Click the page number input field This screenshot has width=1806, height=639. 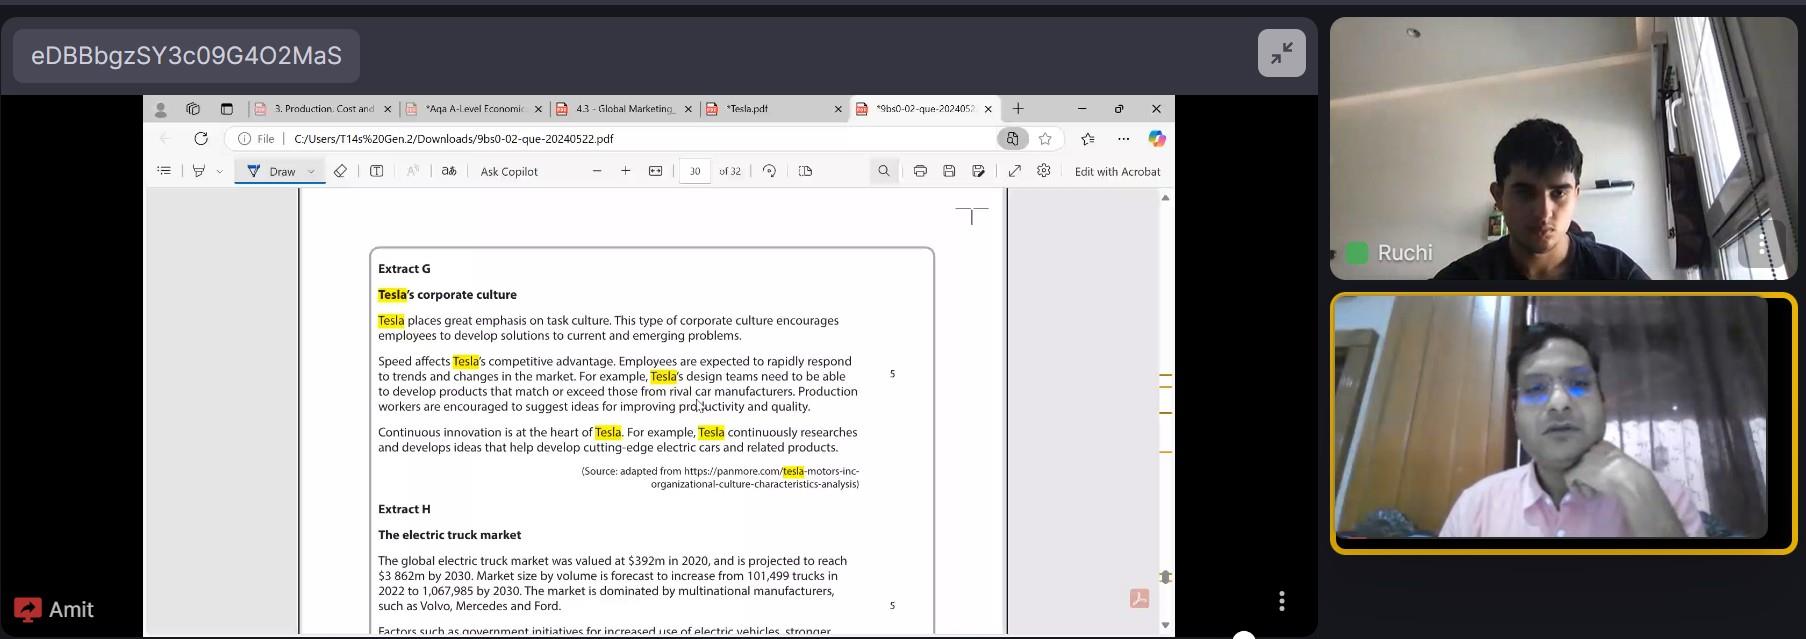694,171
